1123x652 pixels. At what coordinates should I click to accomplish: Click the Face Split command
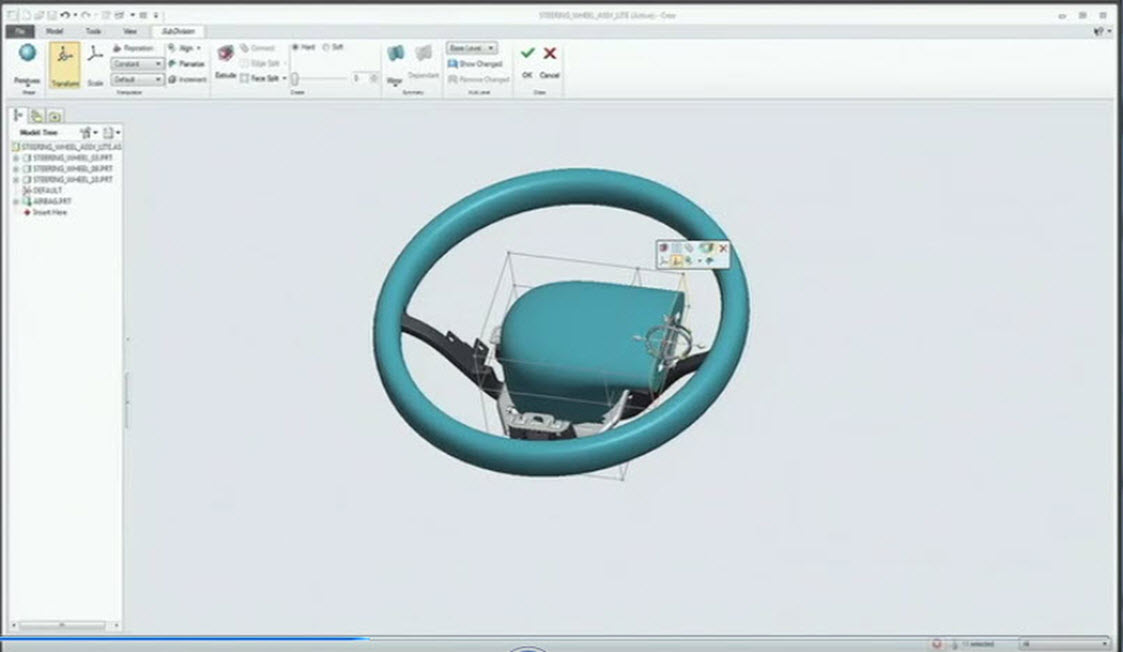coord(259,78)
